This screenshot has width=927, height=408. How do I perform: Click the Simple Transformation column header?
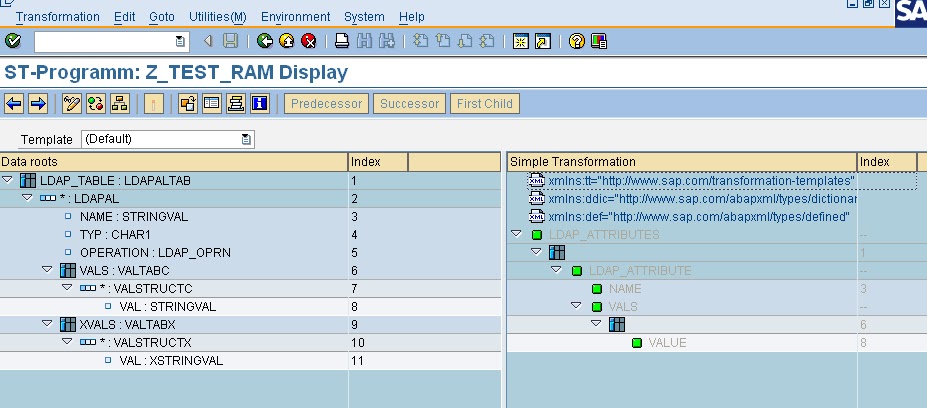click(x=682, y=161)
